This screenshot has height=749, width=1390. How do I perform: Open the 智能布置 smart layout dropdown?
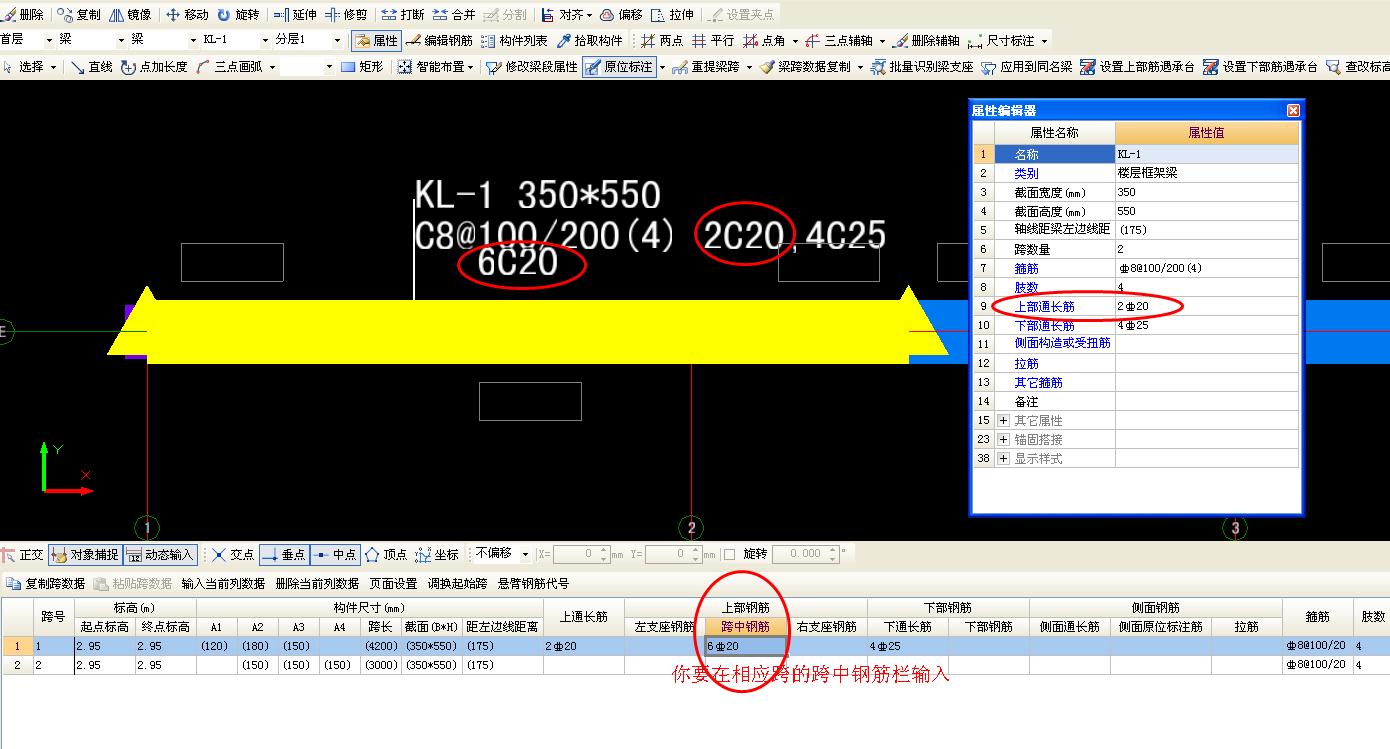[x=470, y=67]
